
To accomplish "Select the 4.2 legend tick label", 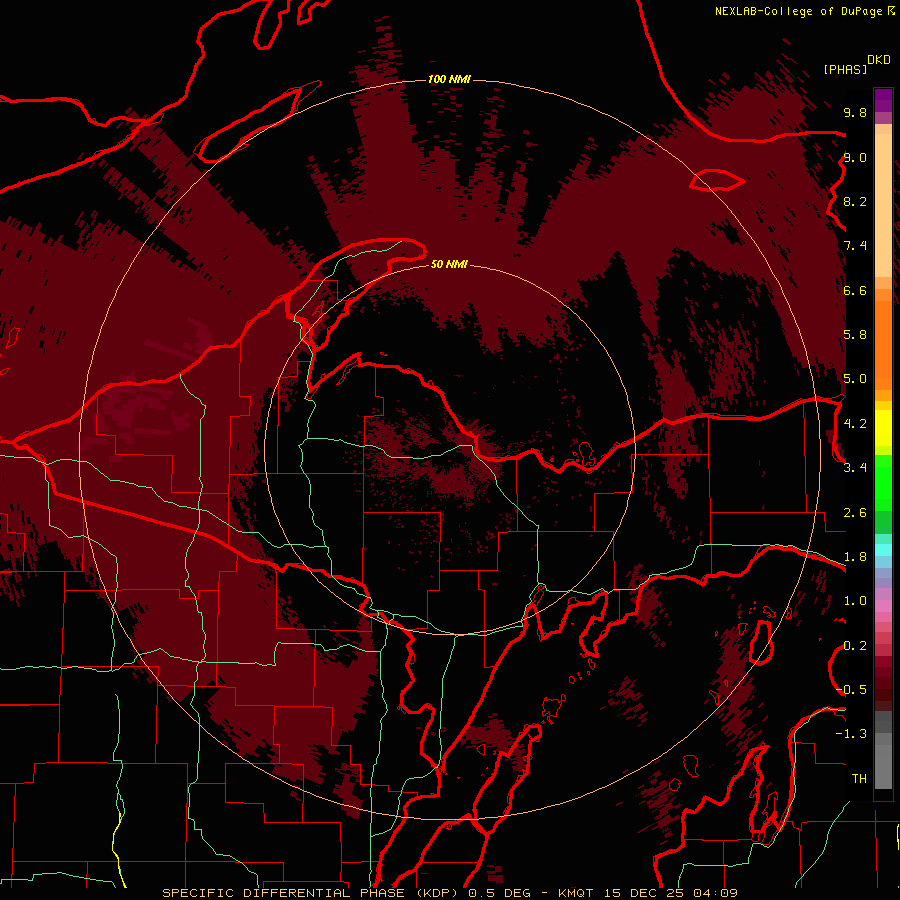I will coord(855,424).
